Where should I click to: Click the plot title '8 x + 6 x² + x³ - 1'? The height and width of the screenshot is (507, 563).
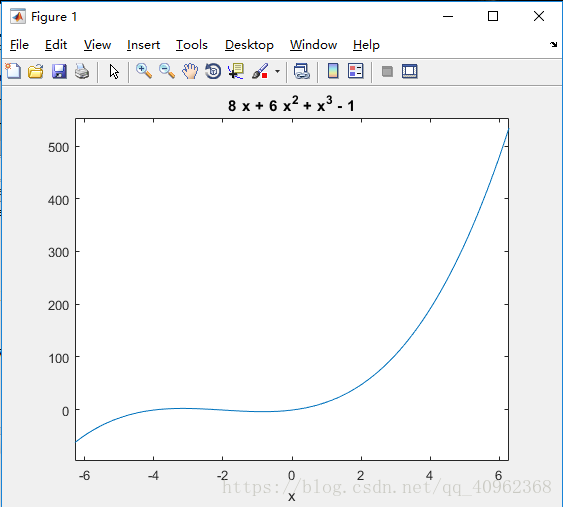(x=291, y=104)
